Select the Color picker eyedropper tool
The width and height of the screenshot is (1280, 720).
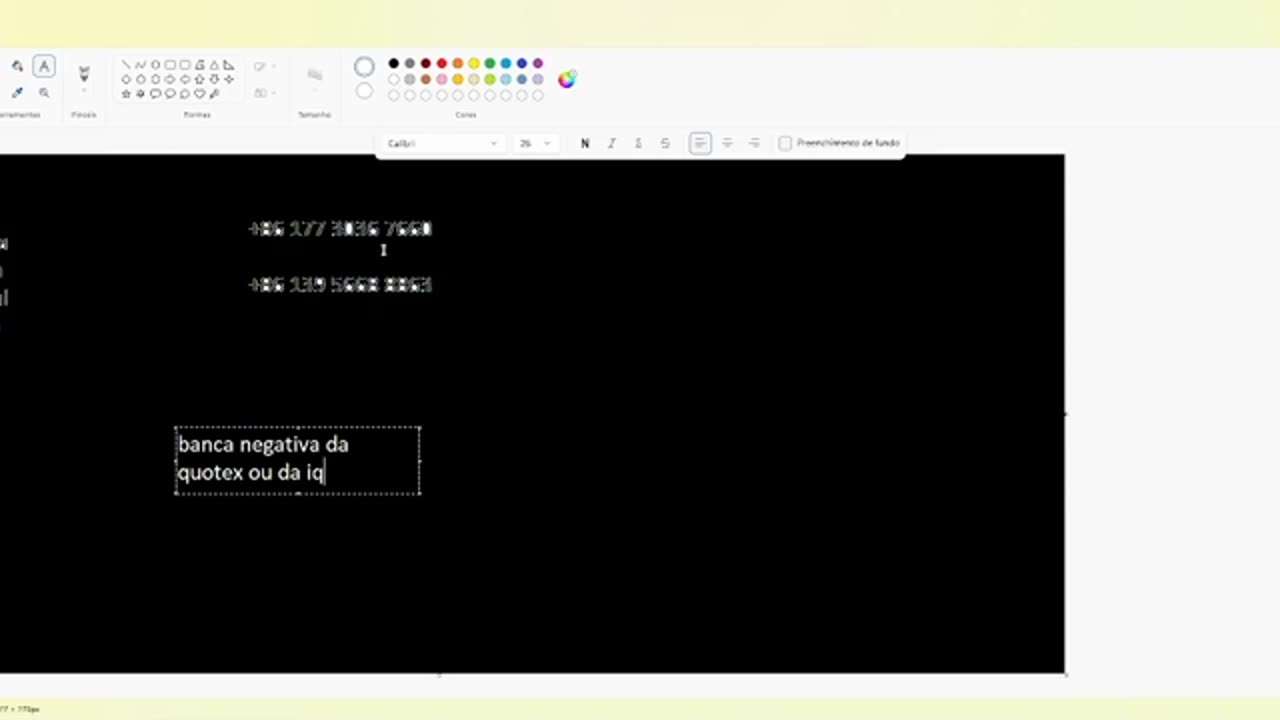click(x=17, y=92)
